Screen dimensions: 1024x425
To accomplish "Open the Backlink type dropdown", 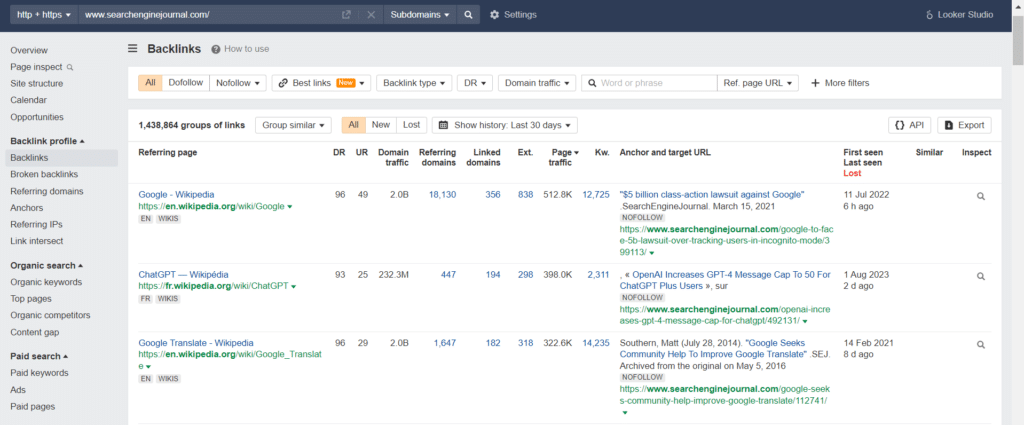I will point(414,83).
